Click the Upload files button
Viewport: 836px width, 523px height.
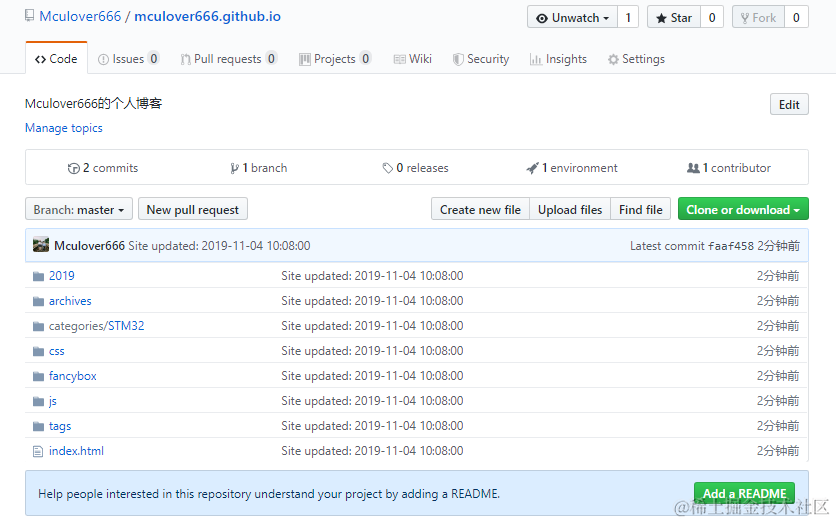click(570, 209)
